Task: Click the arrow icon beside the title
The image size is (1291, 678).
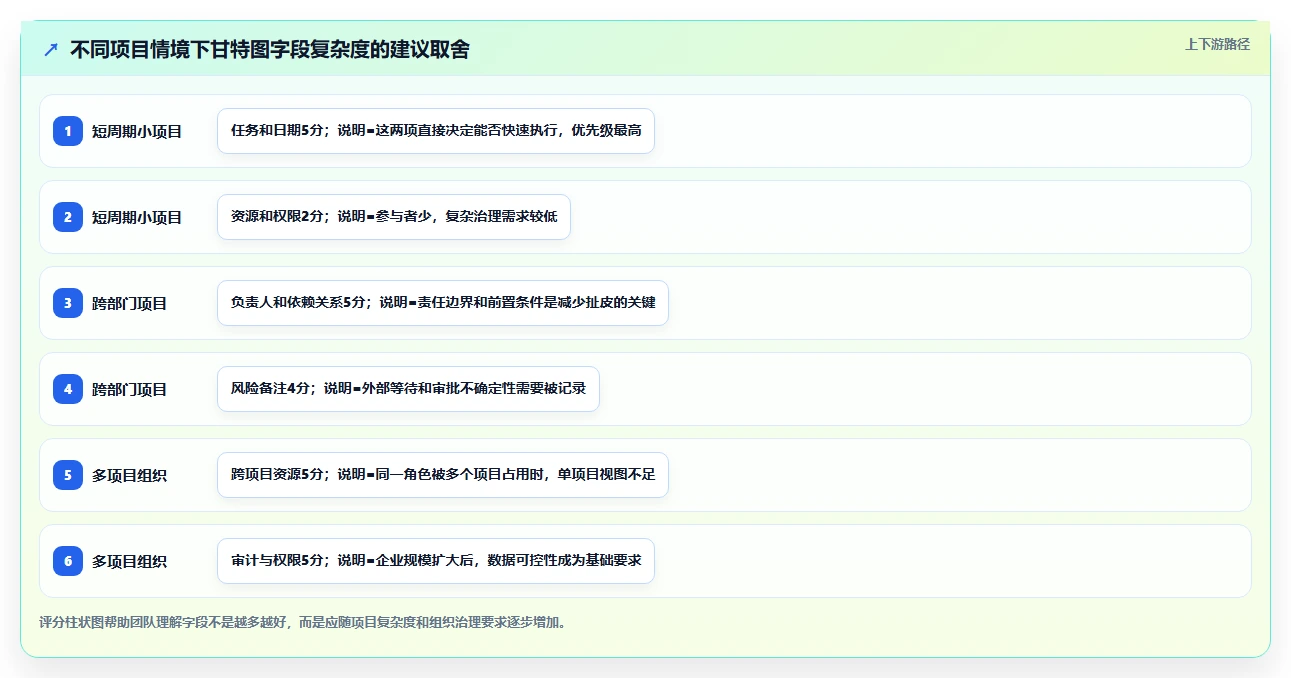Action: [51, 50]
